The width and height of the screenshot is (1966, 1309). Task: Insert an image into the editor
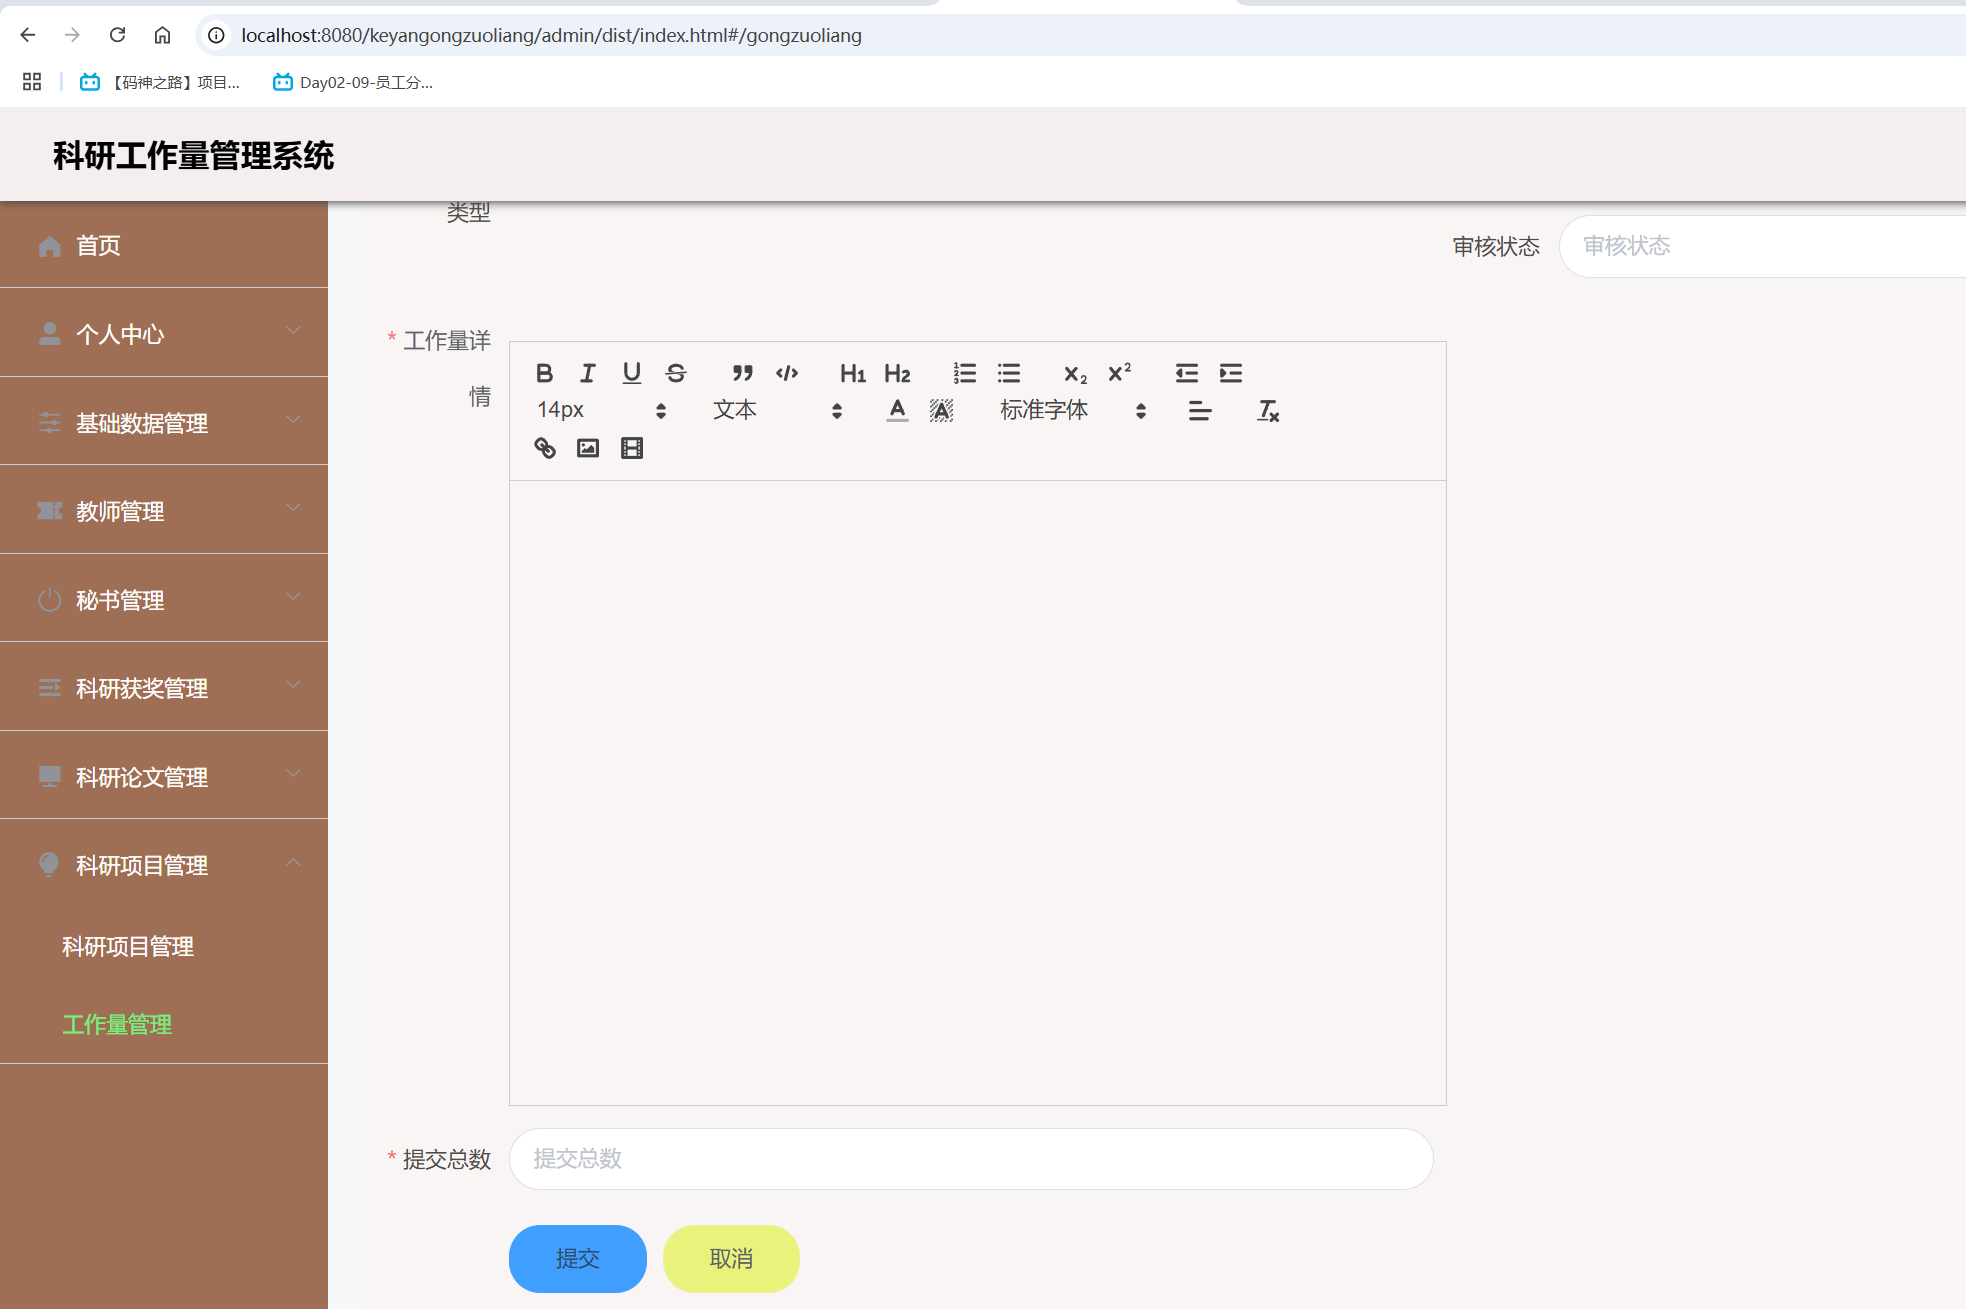(x=588, y=448)
